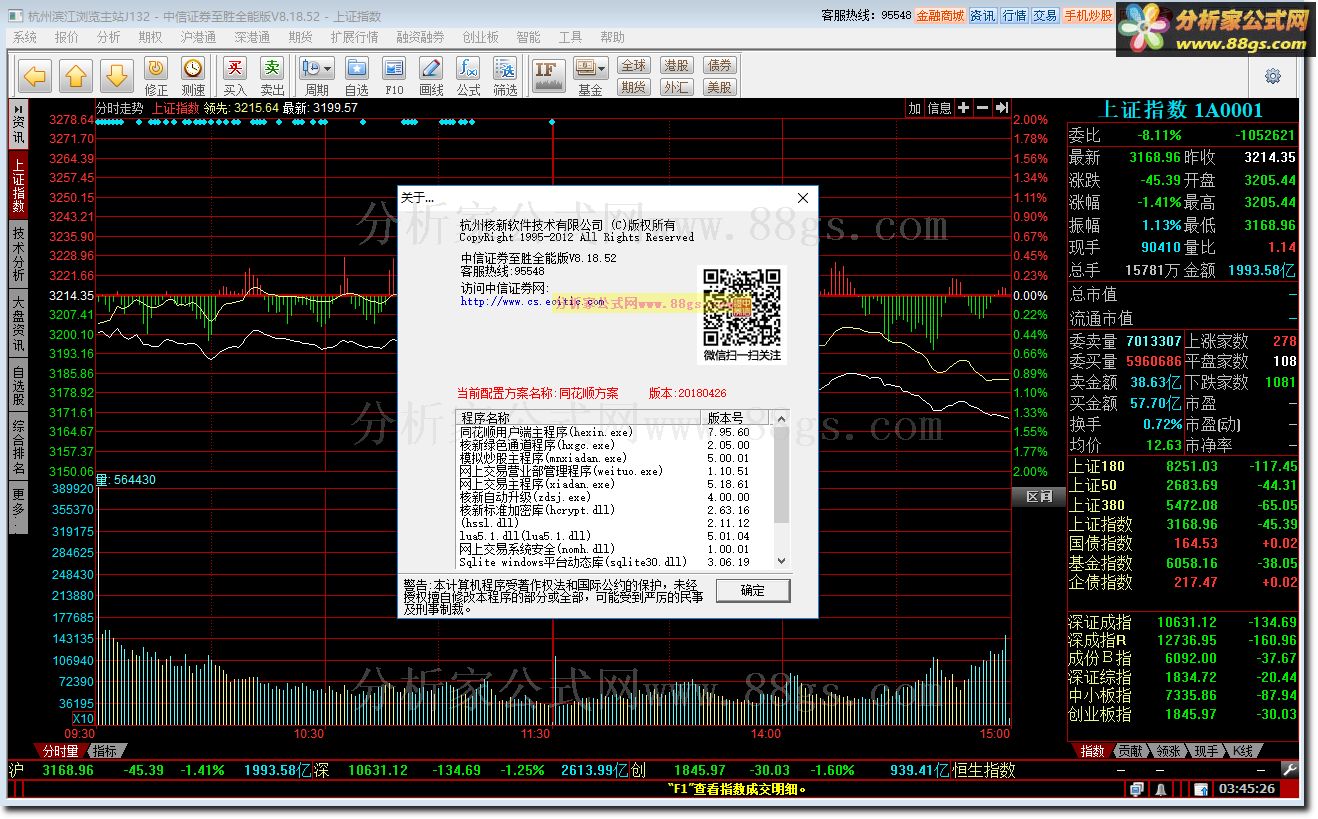
Task: Click the wrench icon in status bar
Action: tap(1289, 770)
